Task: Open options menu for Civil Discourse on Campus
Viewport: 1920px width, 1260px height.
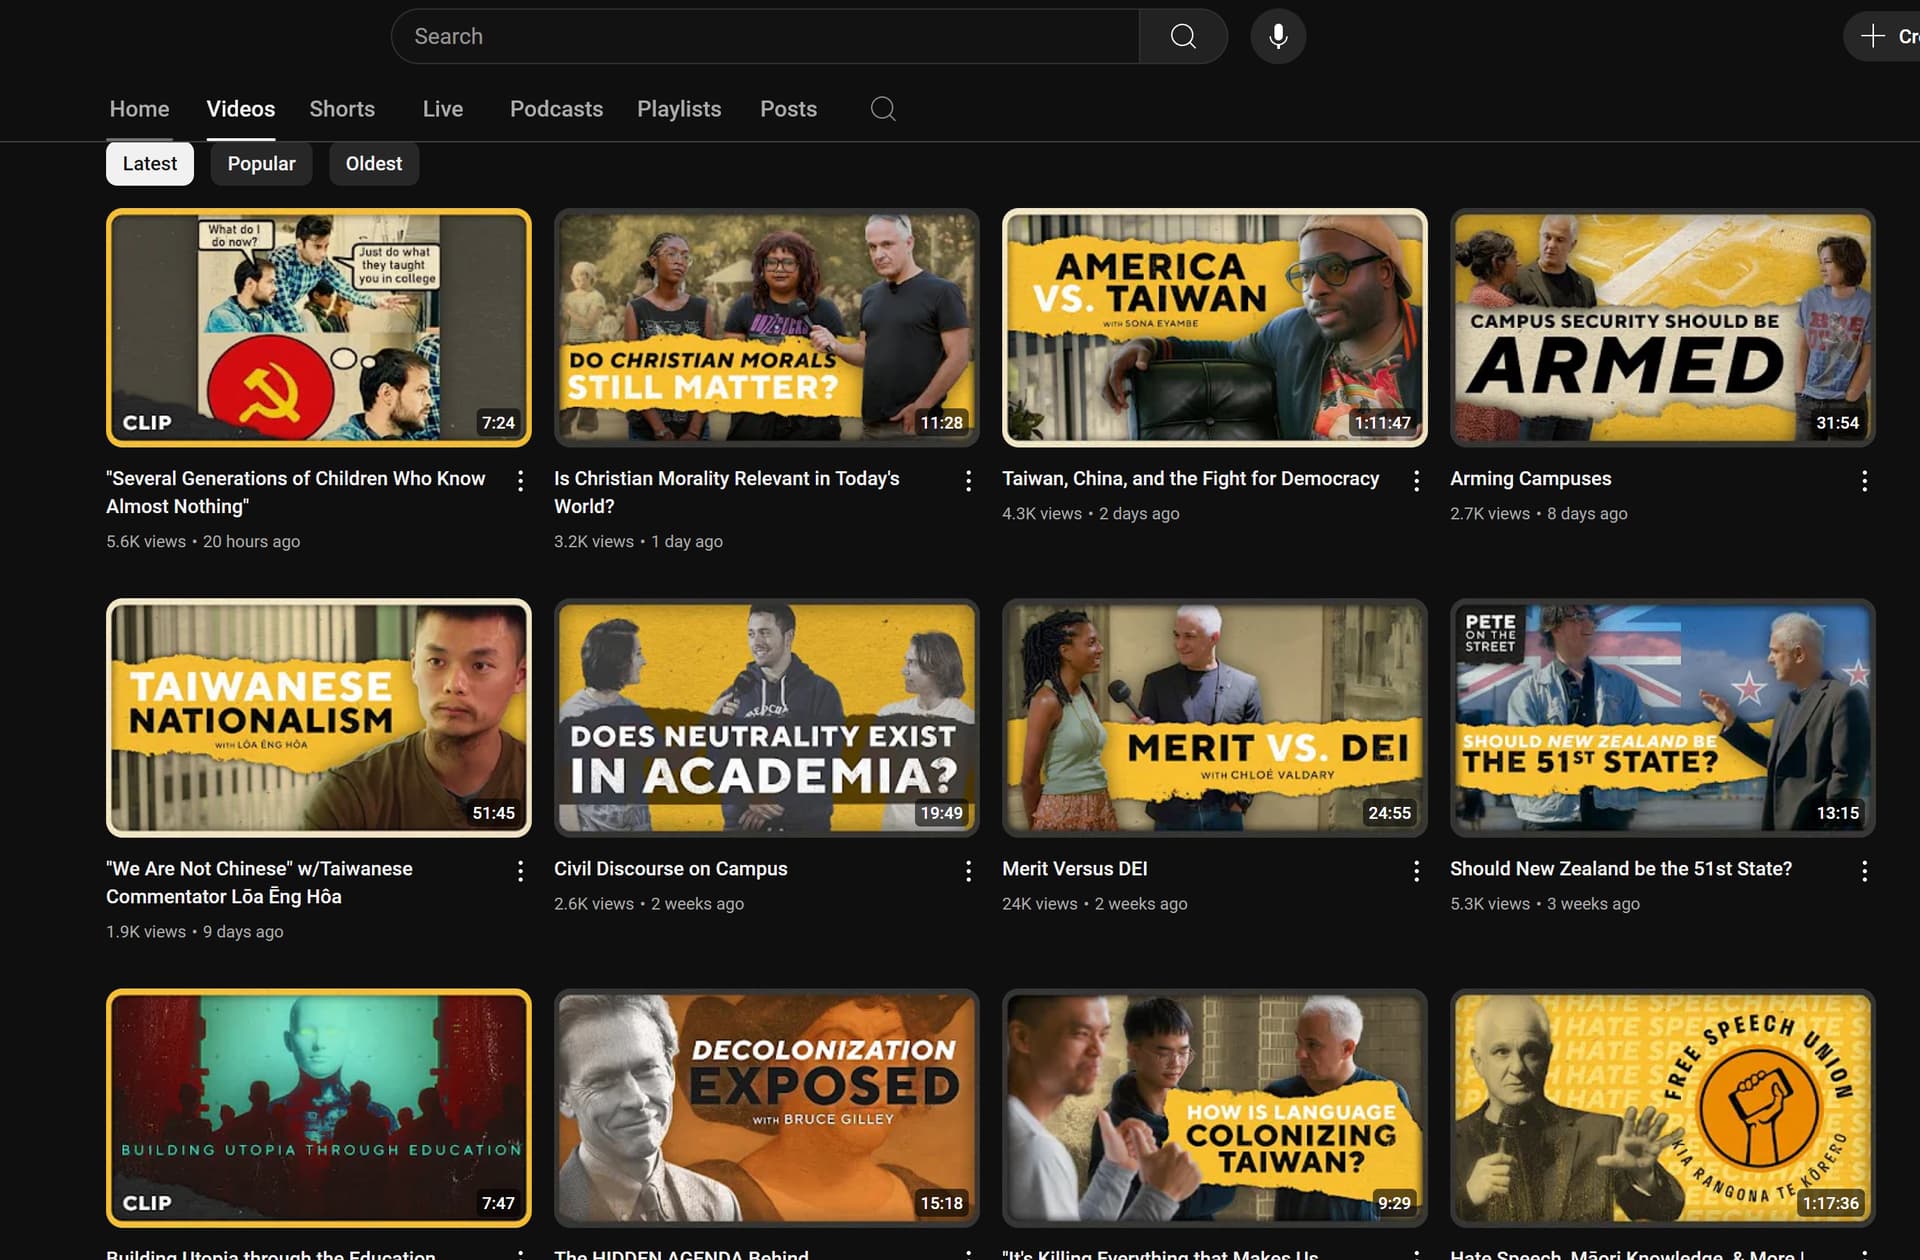Action: [968, 871]
